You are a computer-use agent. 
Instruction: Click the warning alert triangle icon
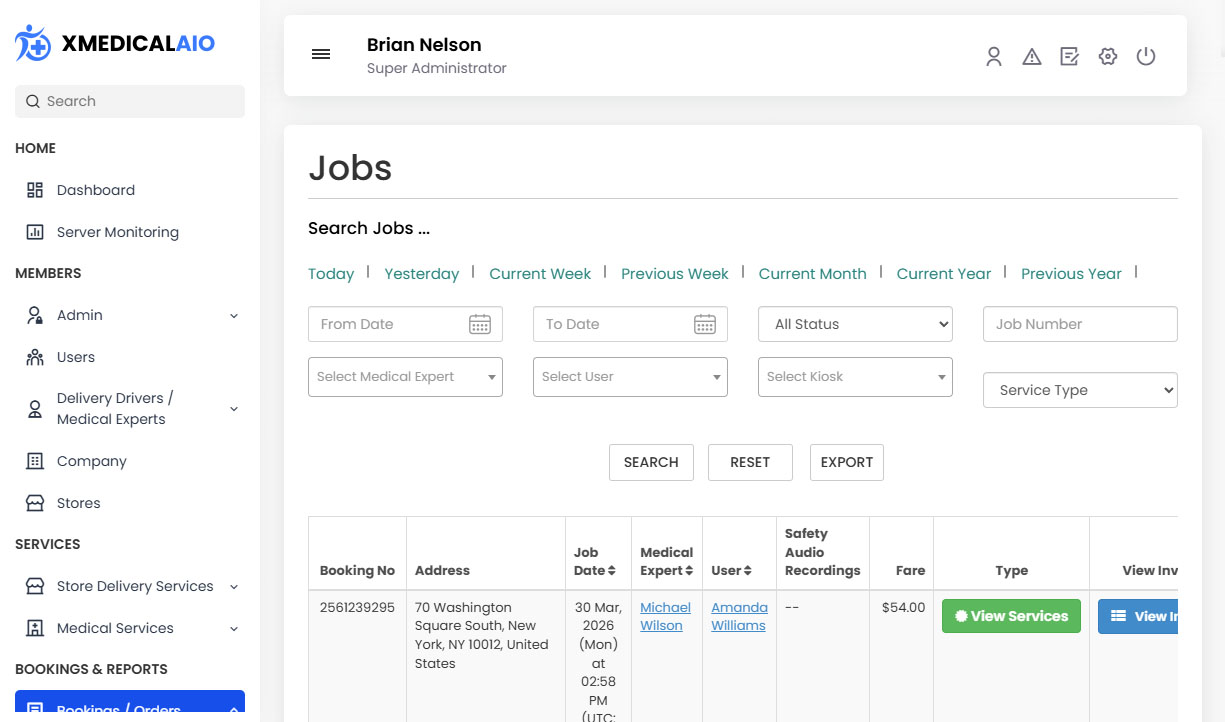pos(1032,57)
